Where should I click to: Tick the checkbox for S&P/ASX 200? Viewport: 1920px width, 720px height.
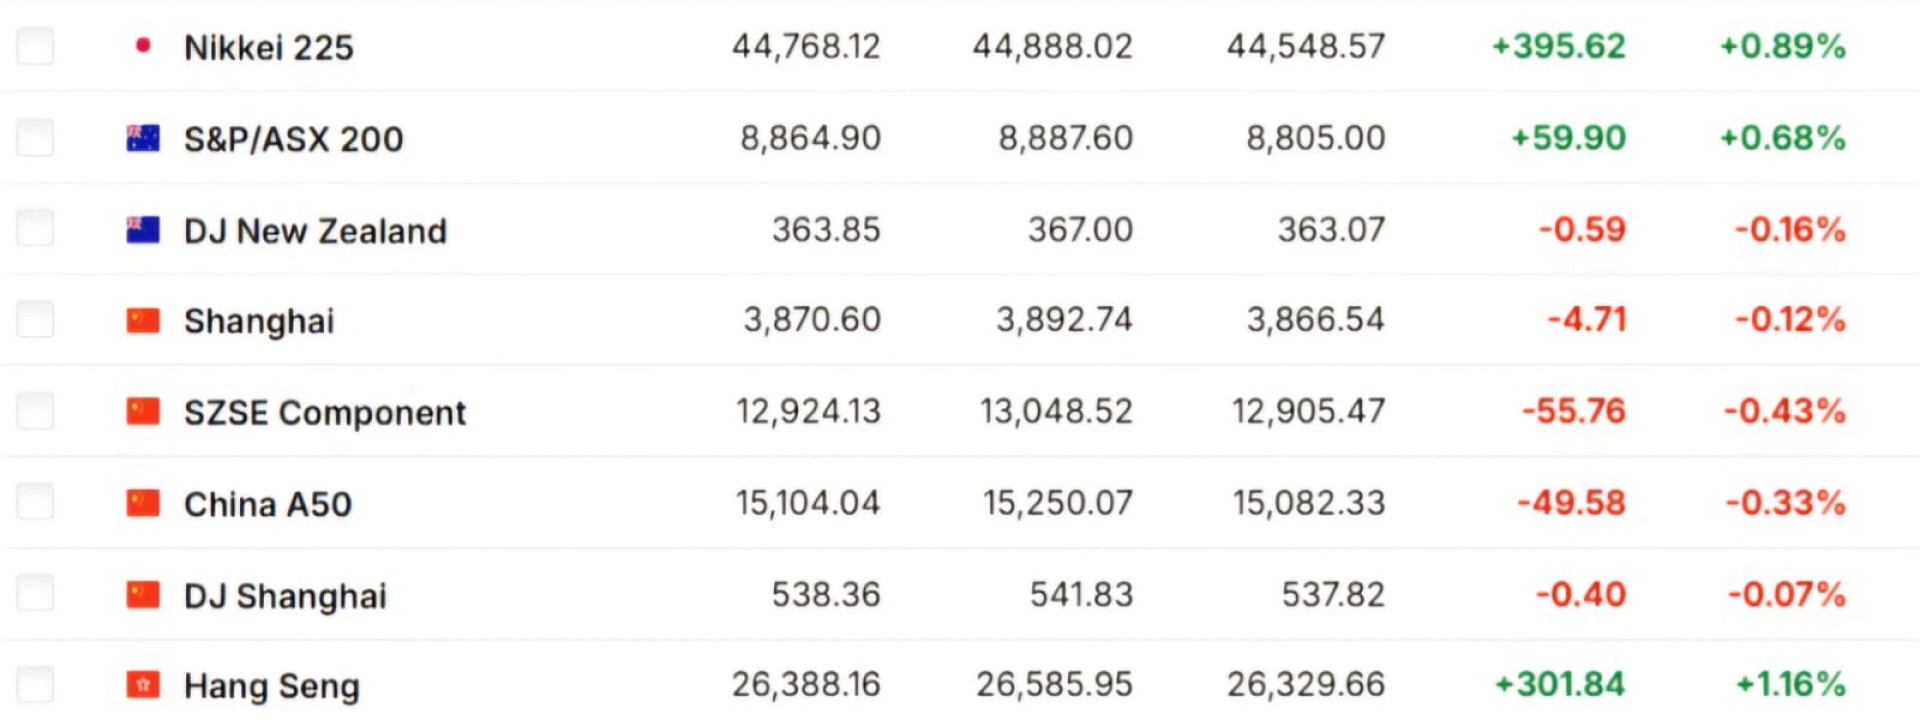coord(36,138)
